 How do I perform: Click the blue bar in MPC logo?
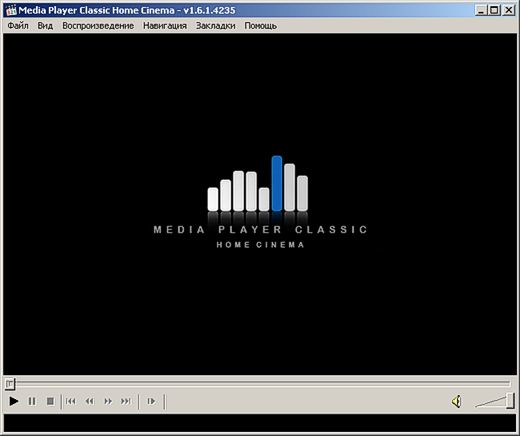pyautogui.click(x=277, y=183)
